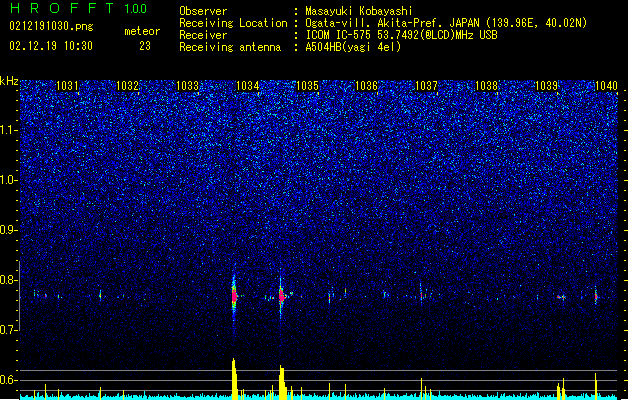Click the kHz axis unit label
The width and height of the screenshot is (629, 400).
tap(9, 81)
